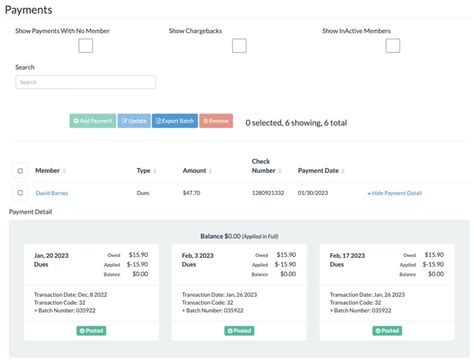Click the Add Payment button
This screenshot has height=363, width=474.
[93, 121]
